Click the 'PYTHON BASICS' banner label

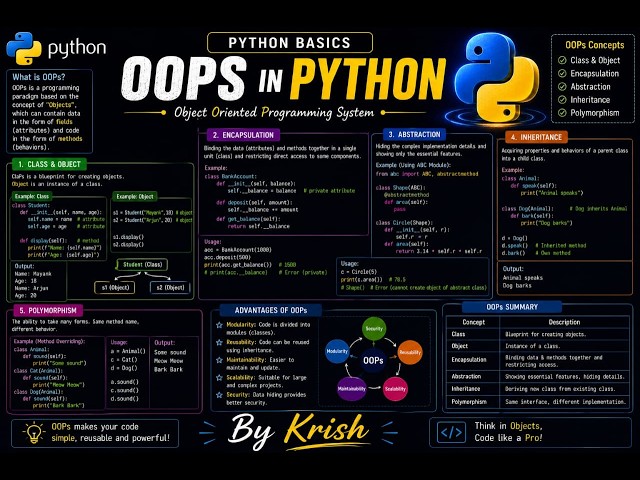(290, 43)
